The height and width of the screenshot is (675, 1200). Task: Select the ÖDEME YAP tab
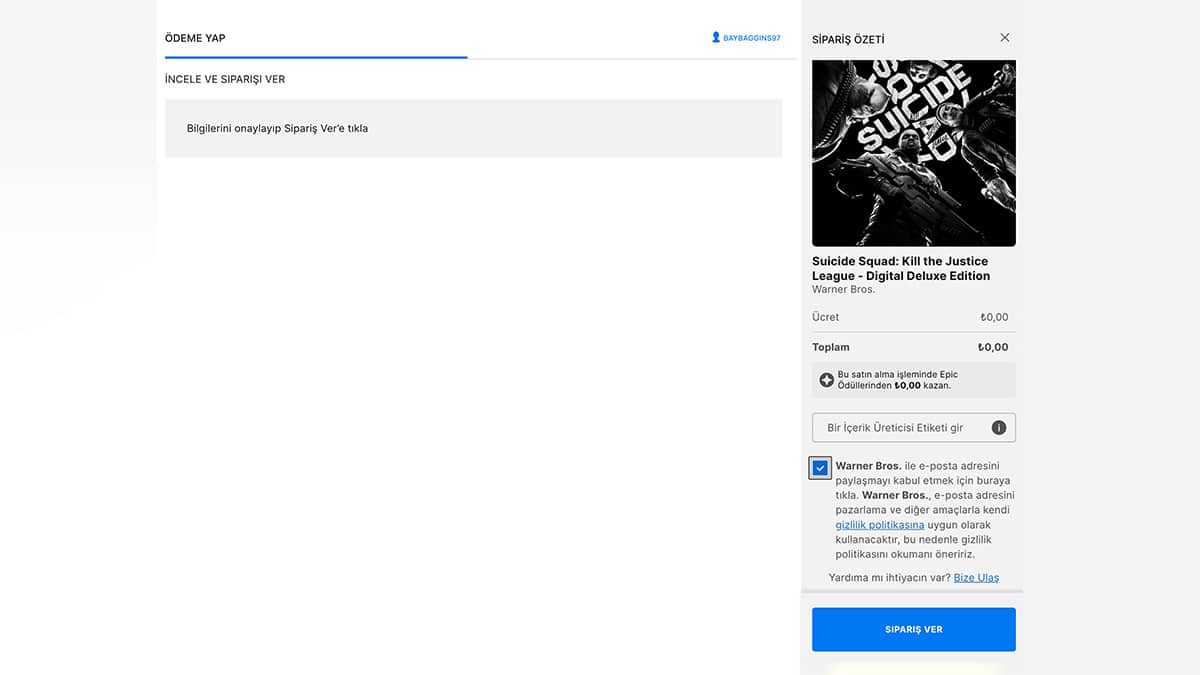coord(195,38)
